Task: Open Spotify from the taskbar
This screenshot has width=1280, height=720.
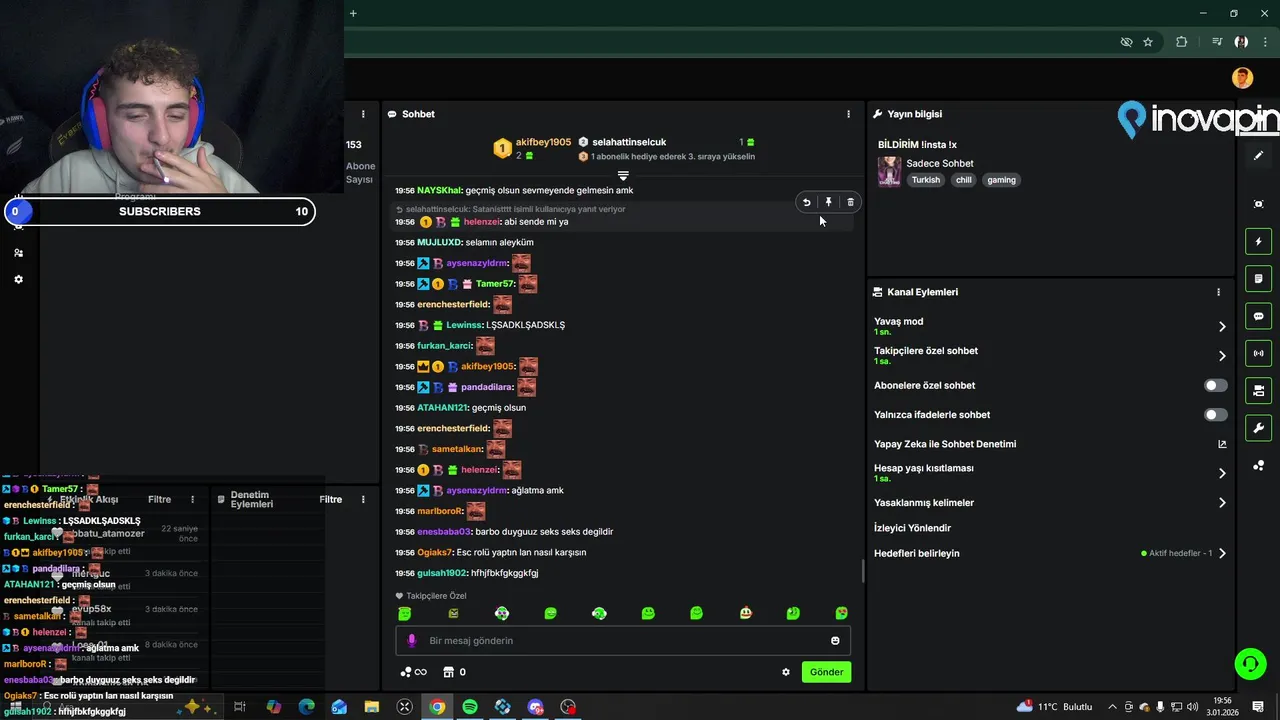Action: click(x=470, y=707)
